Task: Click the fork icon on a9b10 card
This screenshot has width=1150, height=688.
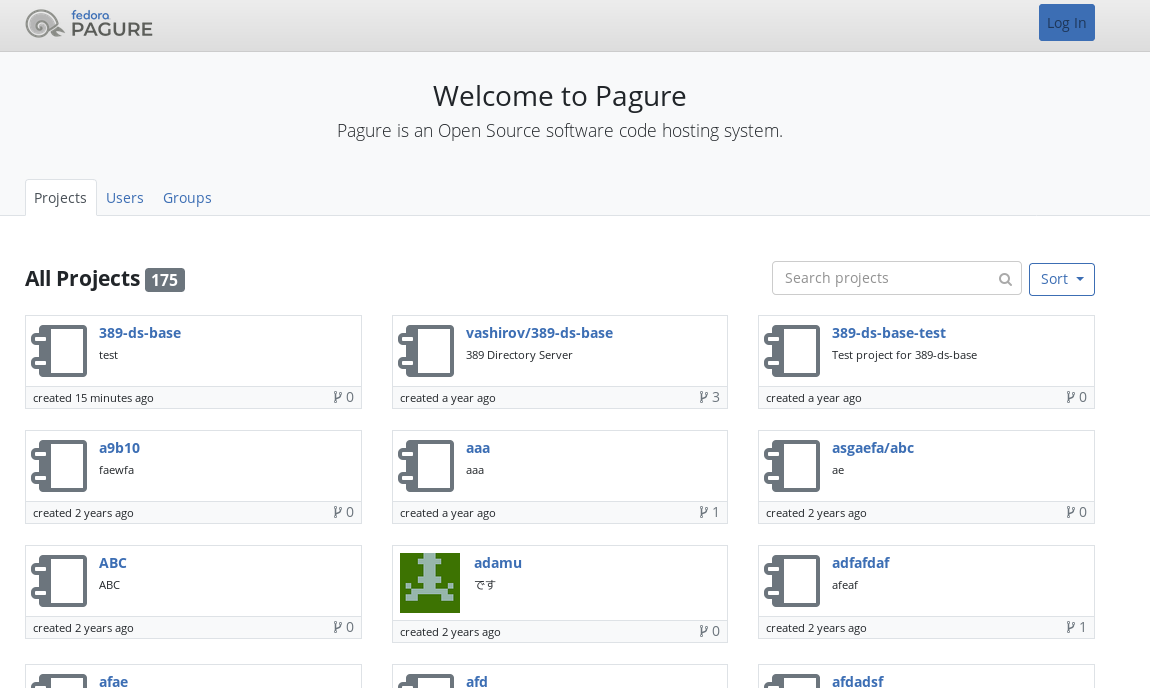Action: [337, 513]
